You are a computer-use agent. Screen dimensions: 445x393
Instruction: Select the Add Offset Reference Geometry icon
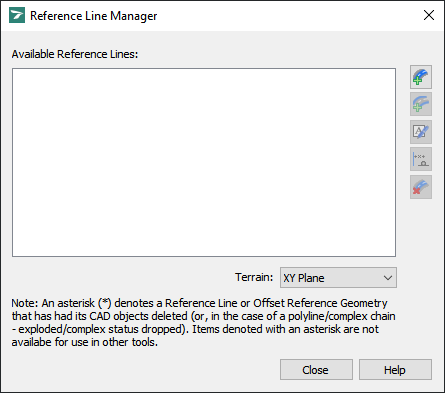coord(421,104)
